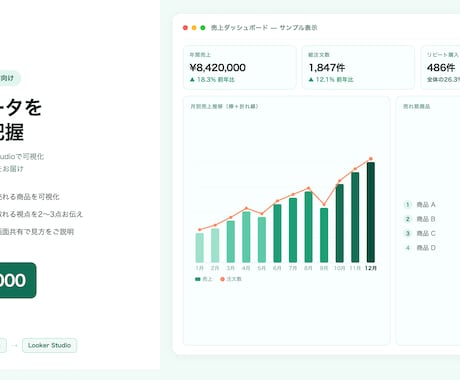Click the 1,847件 value
The width and height of the screenshot is (460, 380).
(x=327, y=68)
